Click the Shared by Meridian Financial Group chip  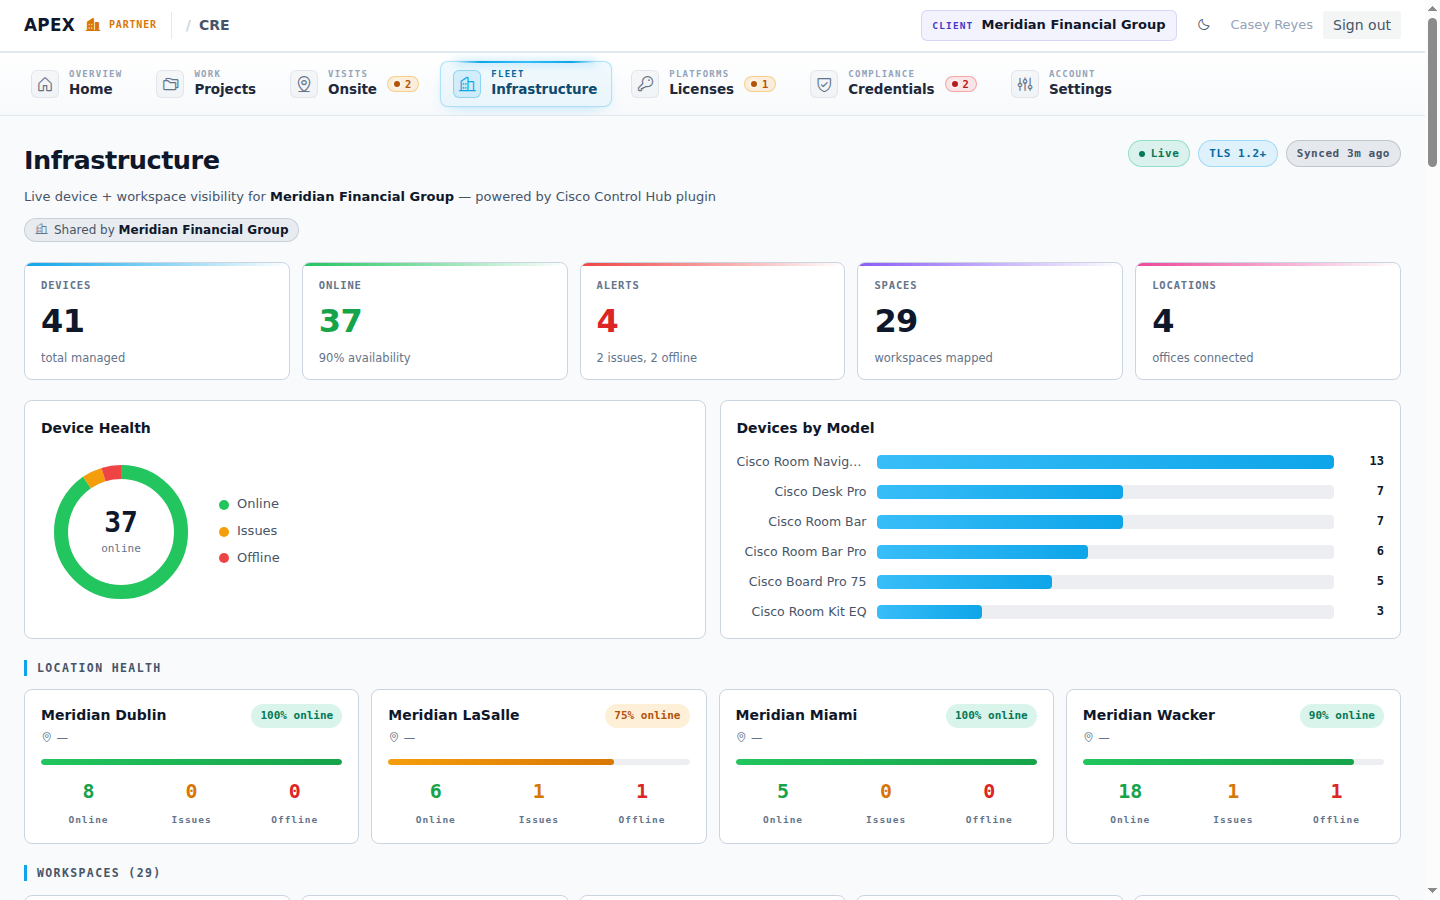(161, 230)
